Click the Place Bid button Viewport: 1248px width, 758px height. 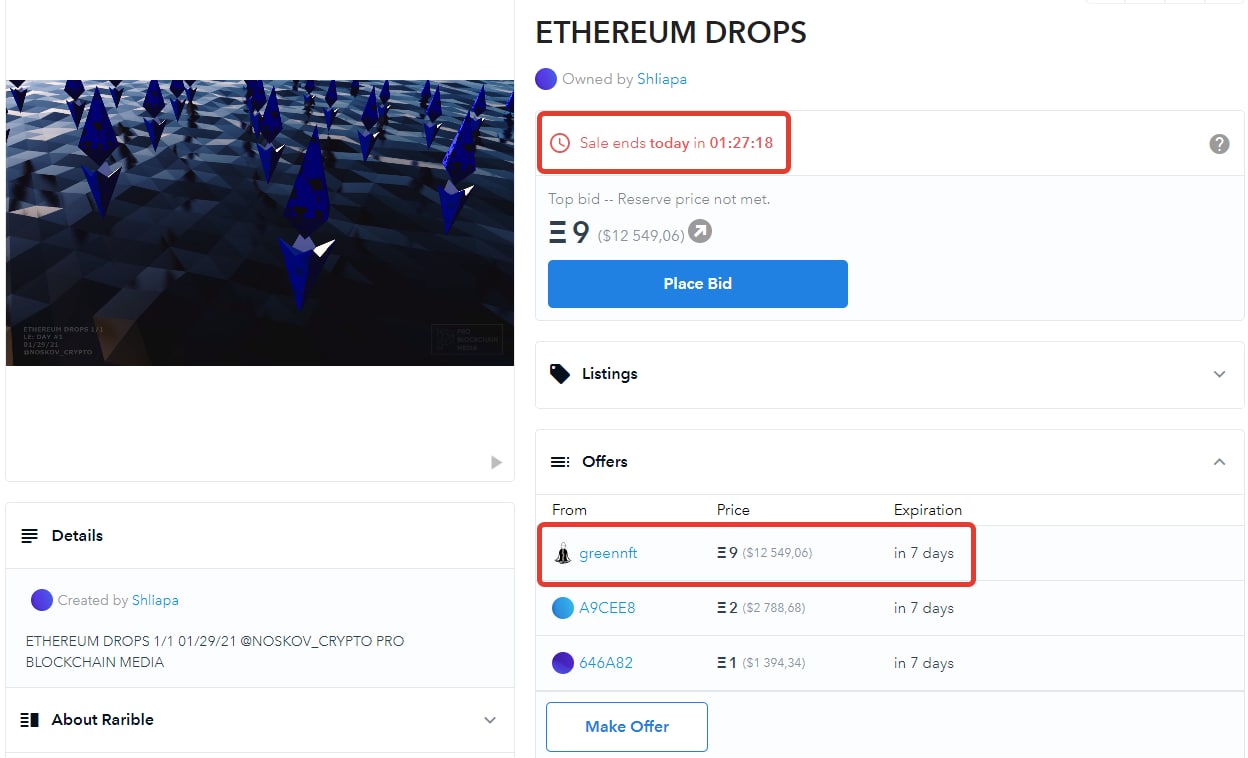[698, 284]
